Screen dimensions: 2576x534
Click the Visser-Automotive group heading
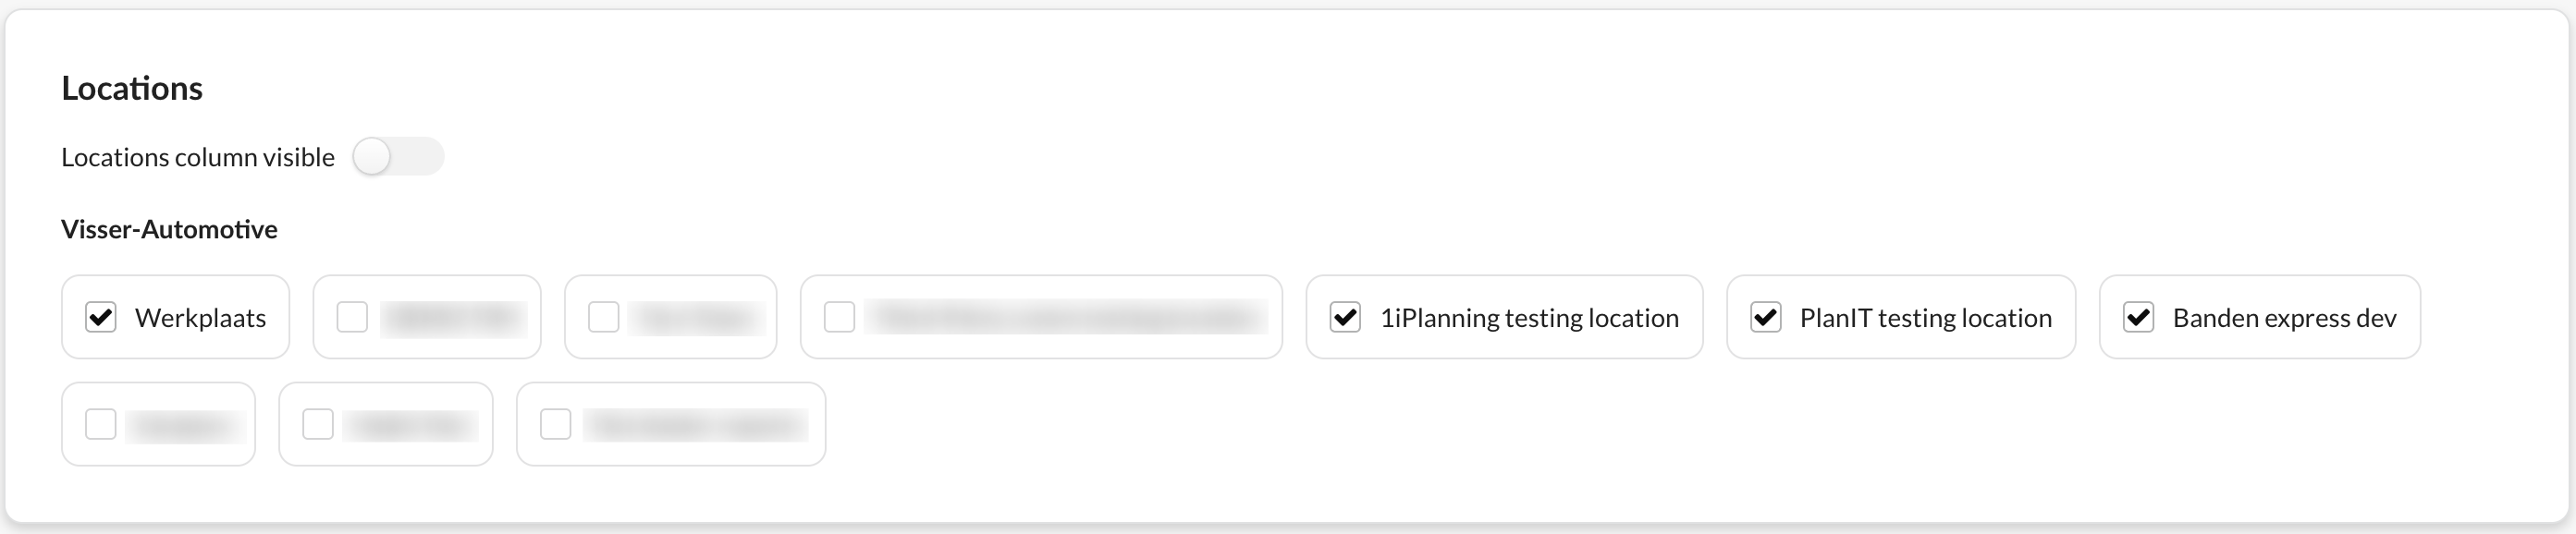(x=169, y=229)
